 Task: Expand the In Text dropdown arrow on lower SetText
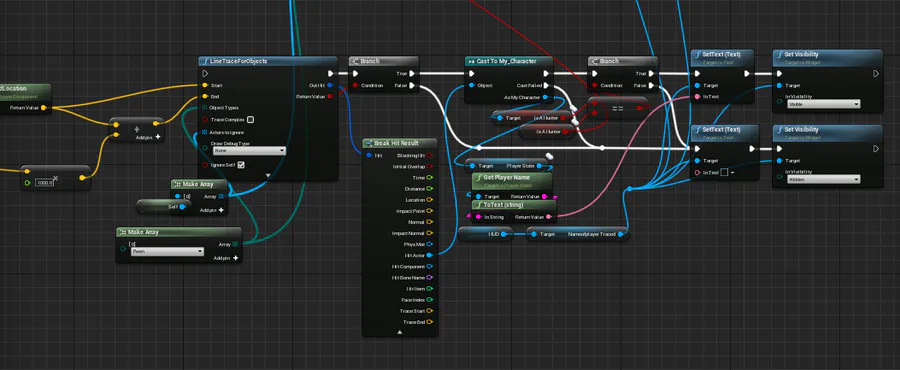(x=732, y=172)
